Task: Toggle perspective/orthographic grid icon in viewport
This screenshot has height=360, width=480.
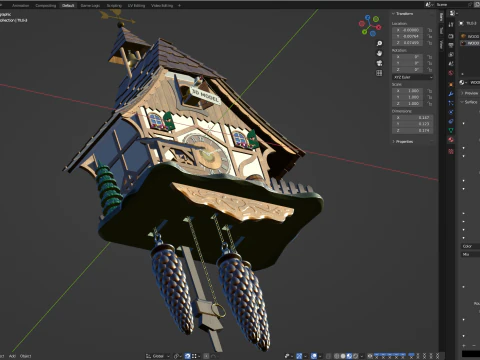Action: pos(379,73)
